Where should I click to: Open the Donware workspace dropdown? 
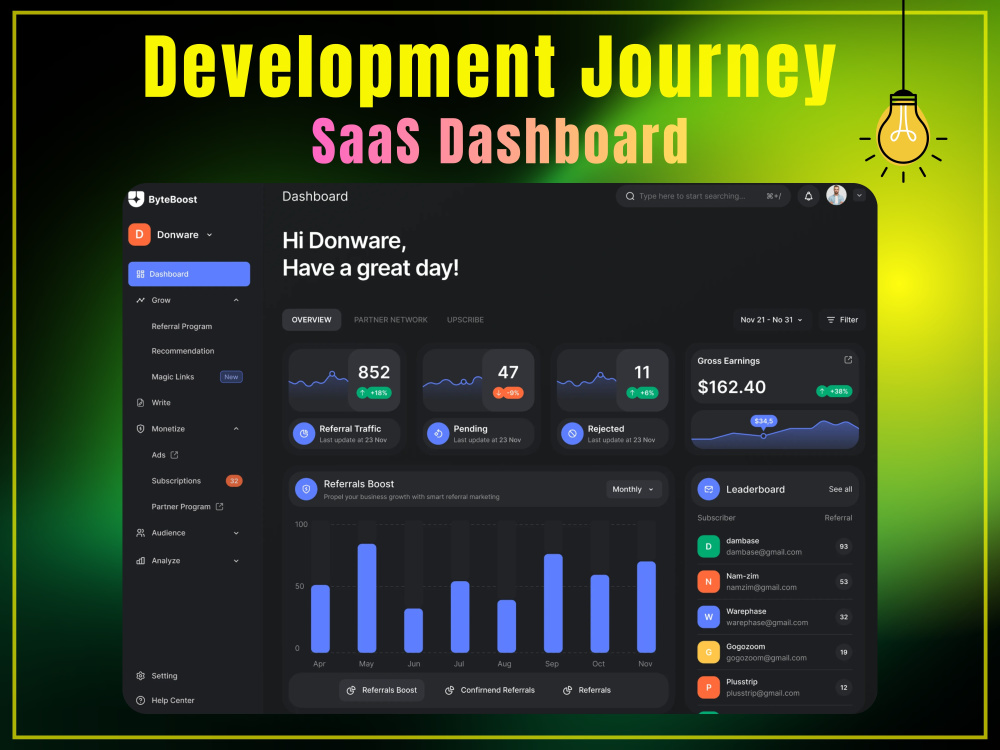[209, 235]
